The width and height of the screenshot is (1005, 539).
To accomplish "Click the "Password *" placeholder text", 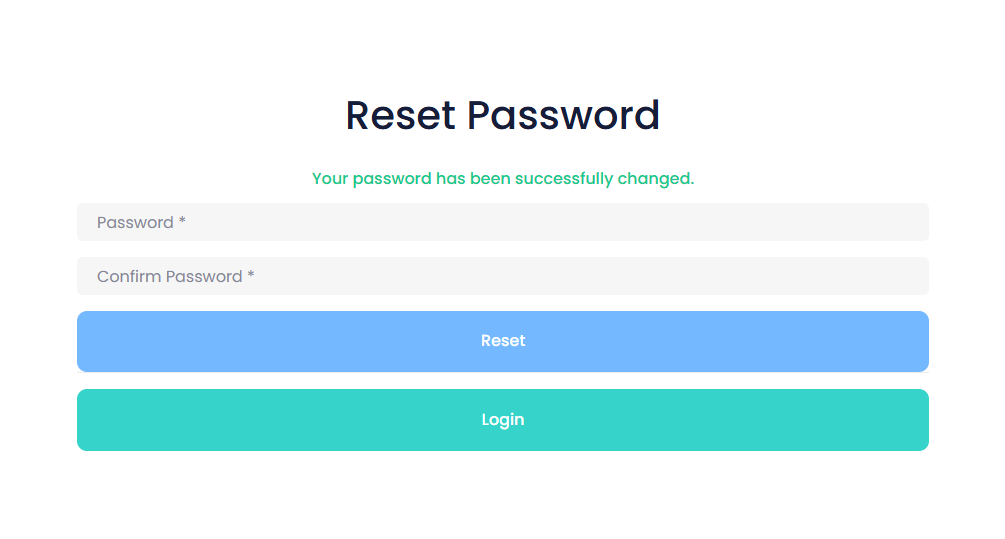I will coord(141,222).
